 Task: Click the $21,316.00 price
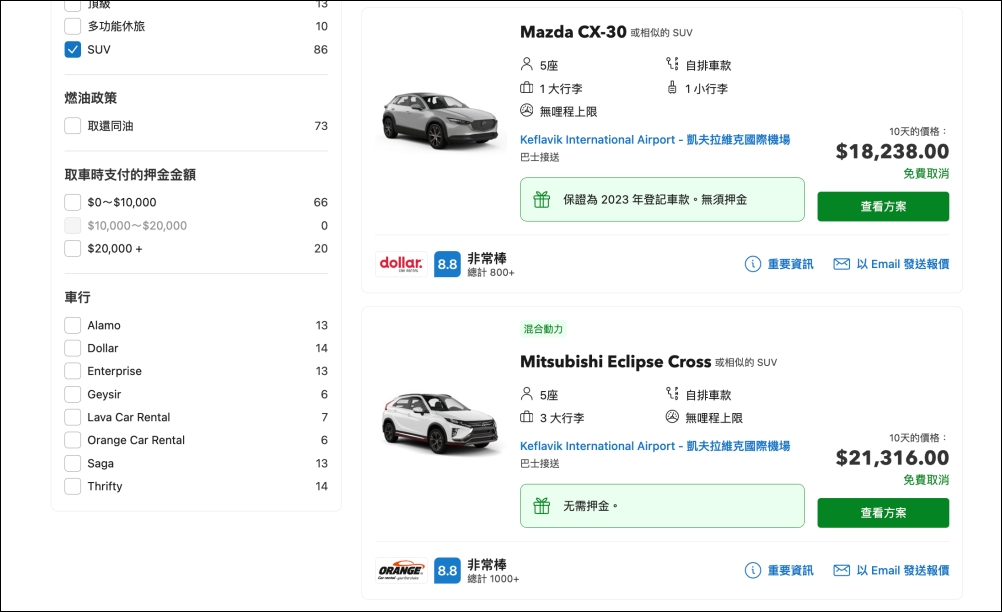892,457
